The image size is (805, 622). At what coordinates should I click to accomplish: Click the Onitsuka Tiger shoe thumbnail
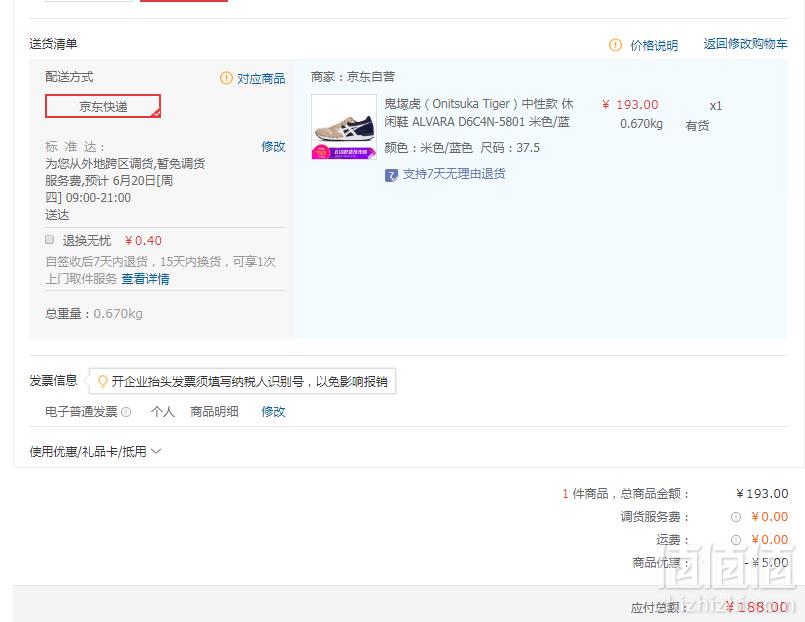[344, 127]
